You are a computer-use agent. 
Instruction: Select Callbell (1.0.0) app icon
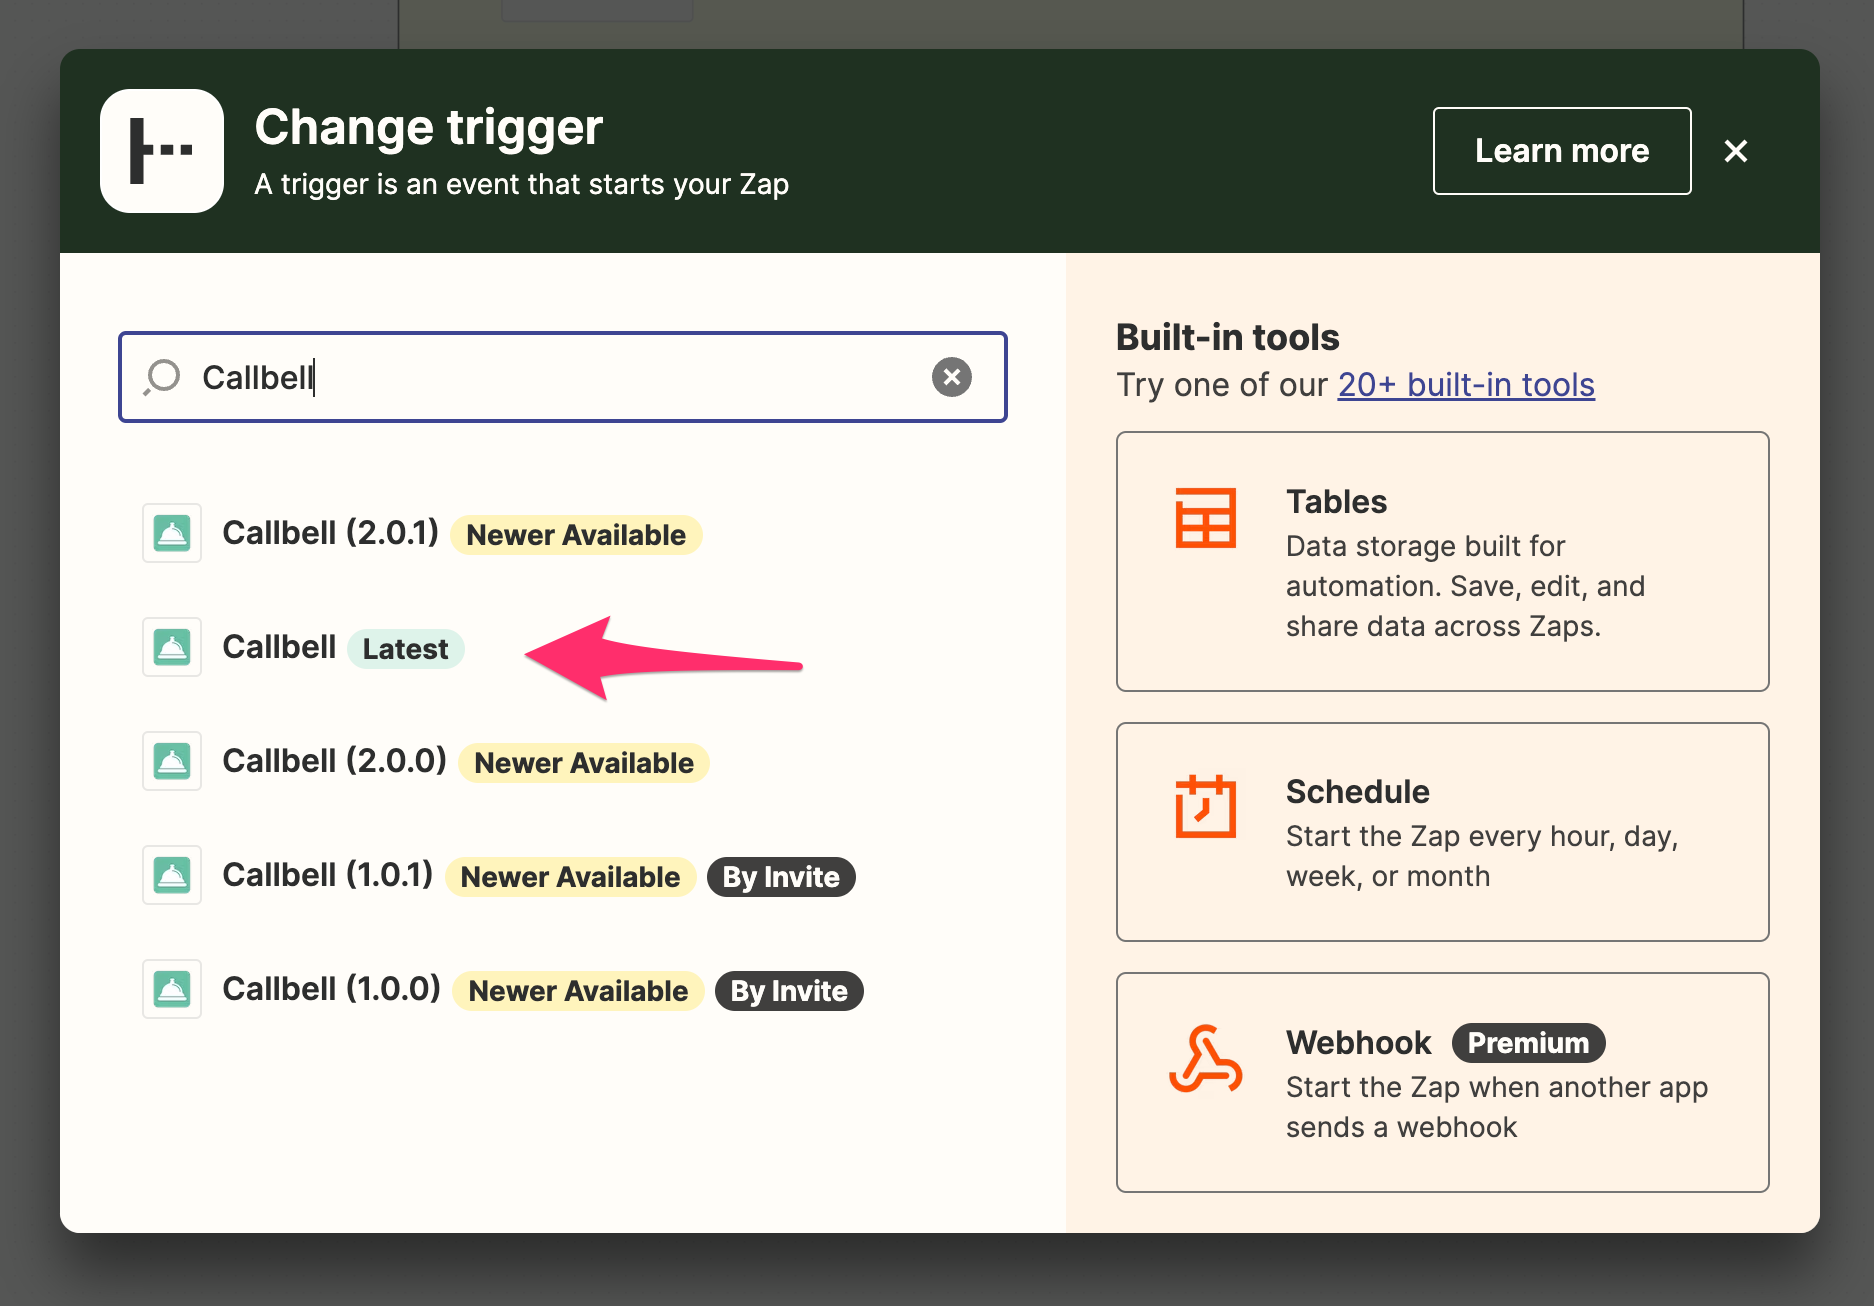click(172, 989)
